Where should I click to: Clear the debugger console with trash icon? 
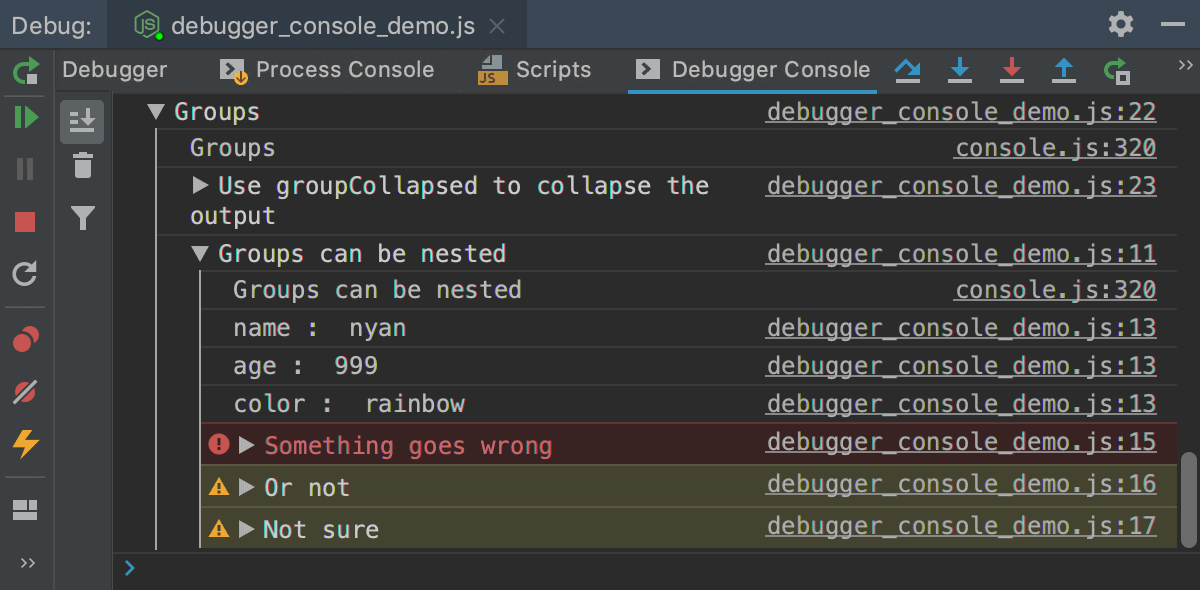point(82,166)
